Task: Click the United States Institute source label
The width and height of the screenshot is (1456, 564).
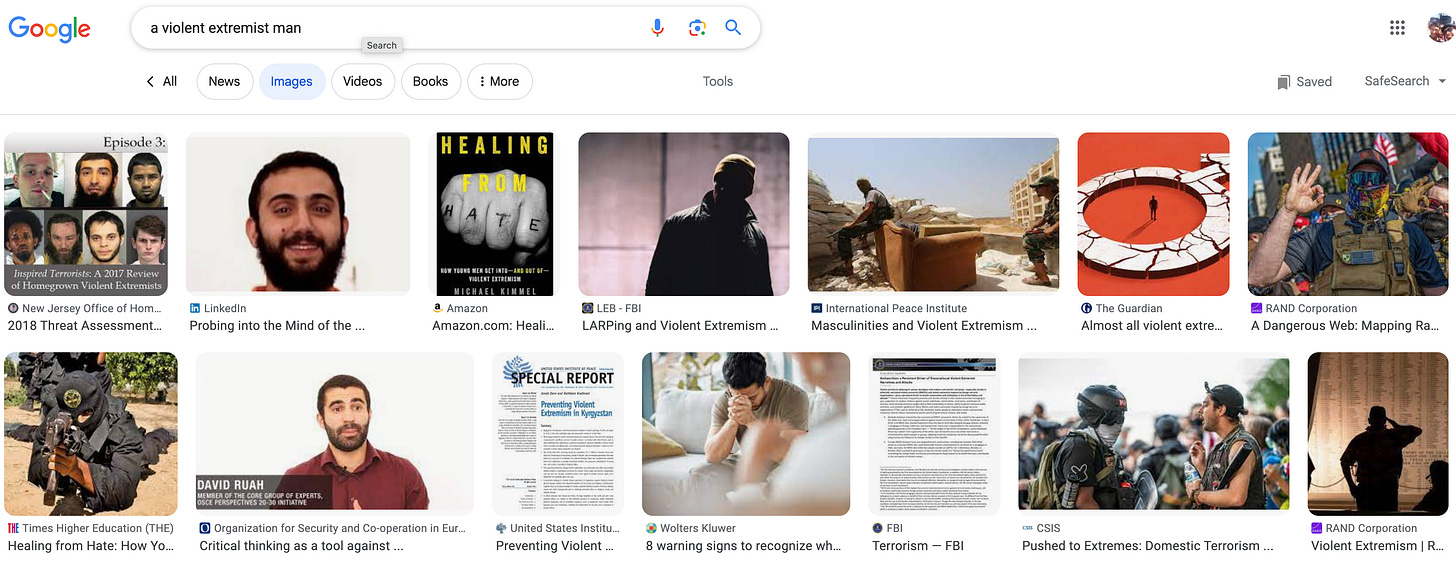Action: (563, 528)
